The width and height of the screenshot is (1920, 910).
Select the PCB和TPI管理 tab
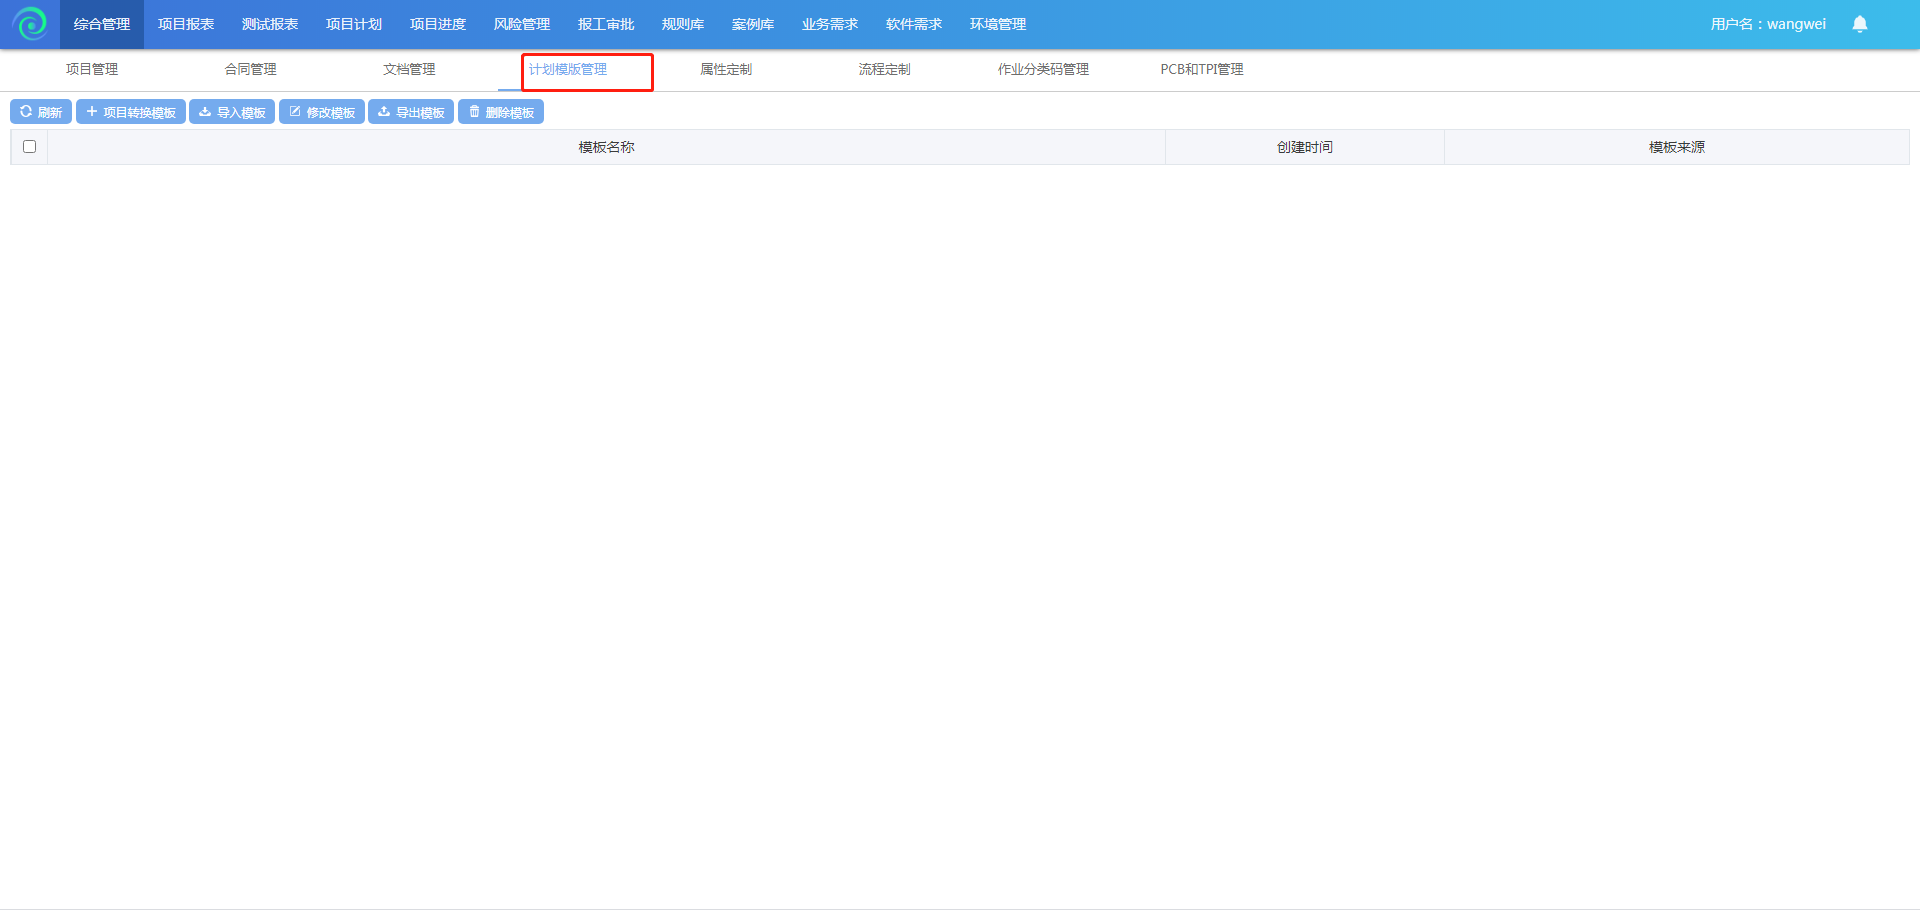tap(1202, 69)
